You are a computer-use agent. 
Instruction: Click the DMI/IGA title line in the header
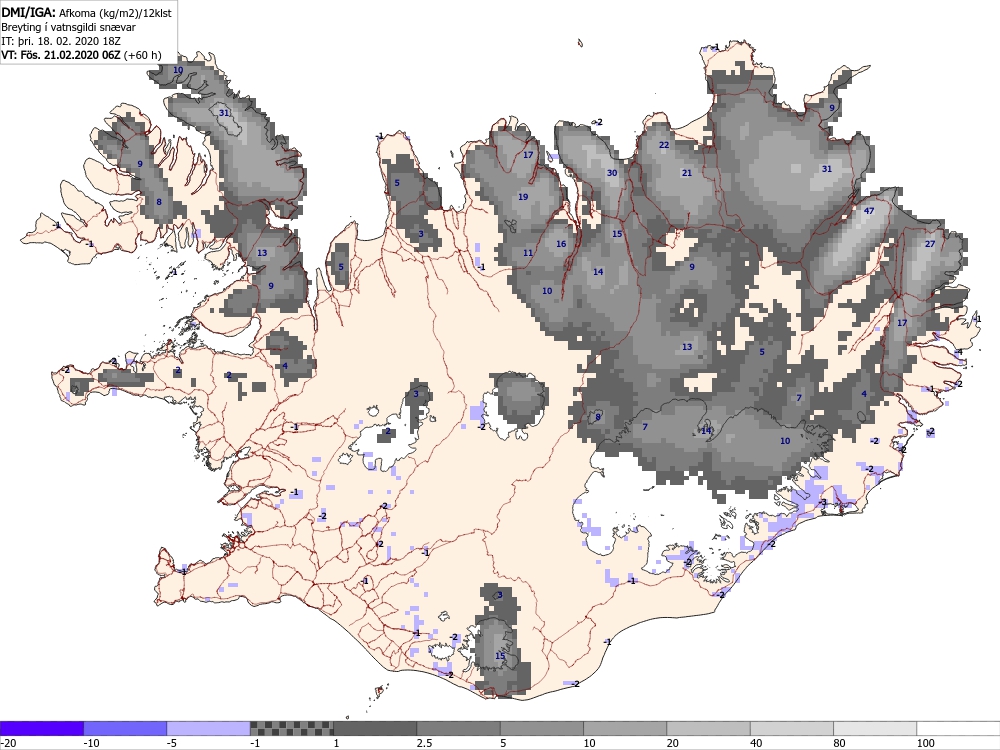point(86,12)
